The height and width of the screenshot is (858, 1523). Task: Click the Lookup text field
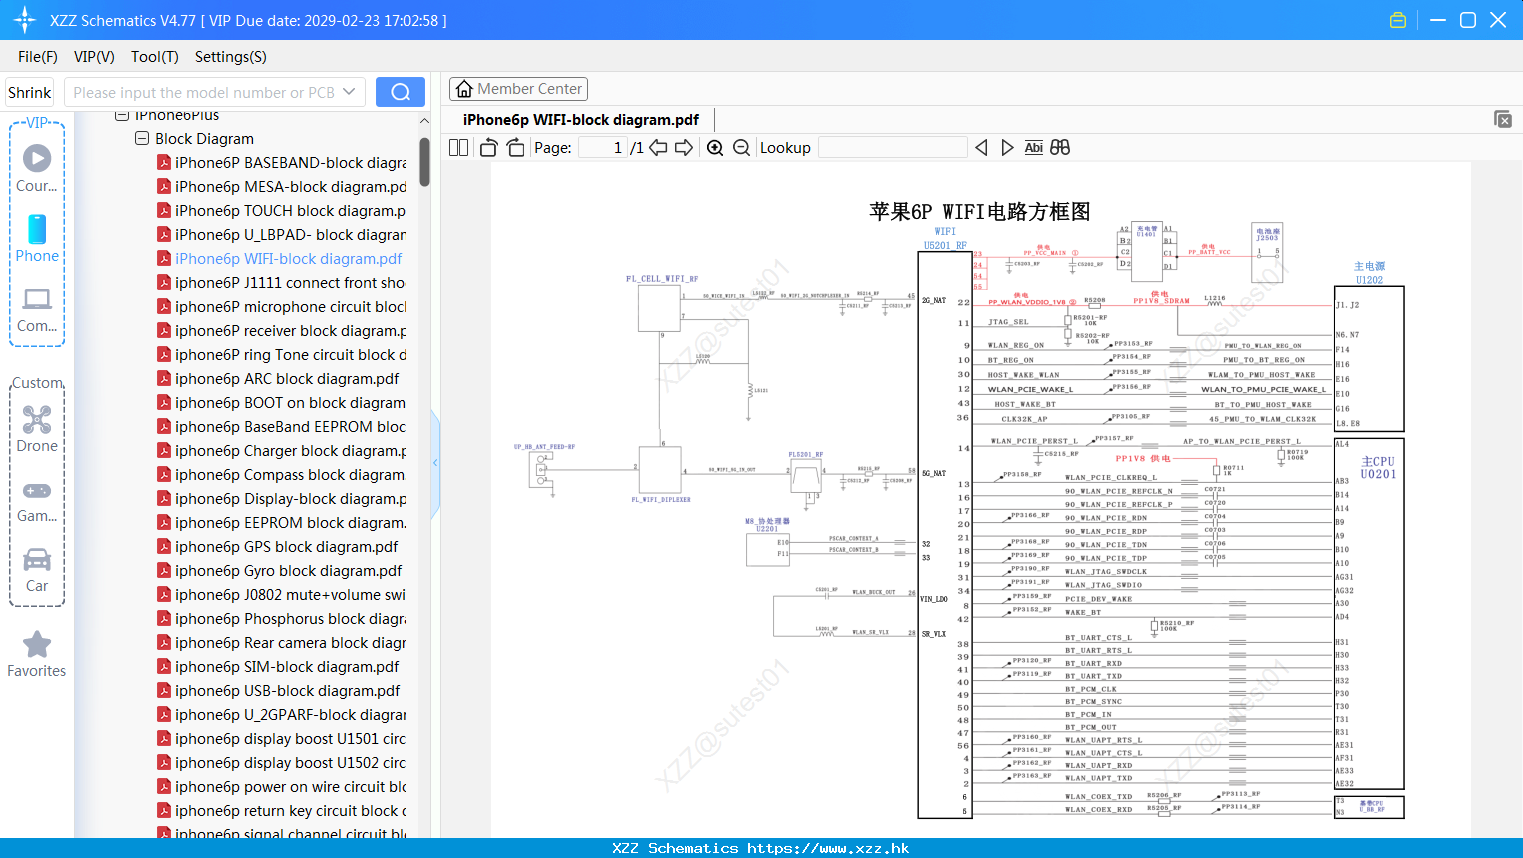pyautogui.click(x=892, y=147)
